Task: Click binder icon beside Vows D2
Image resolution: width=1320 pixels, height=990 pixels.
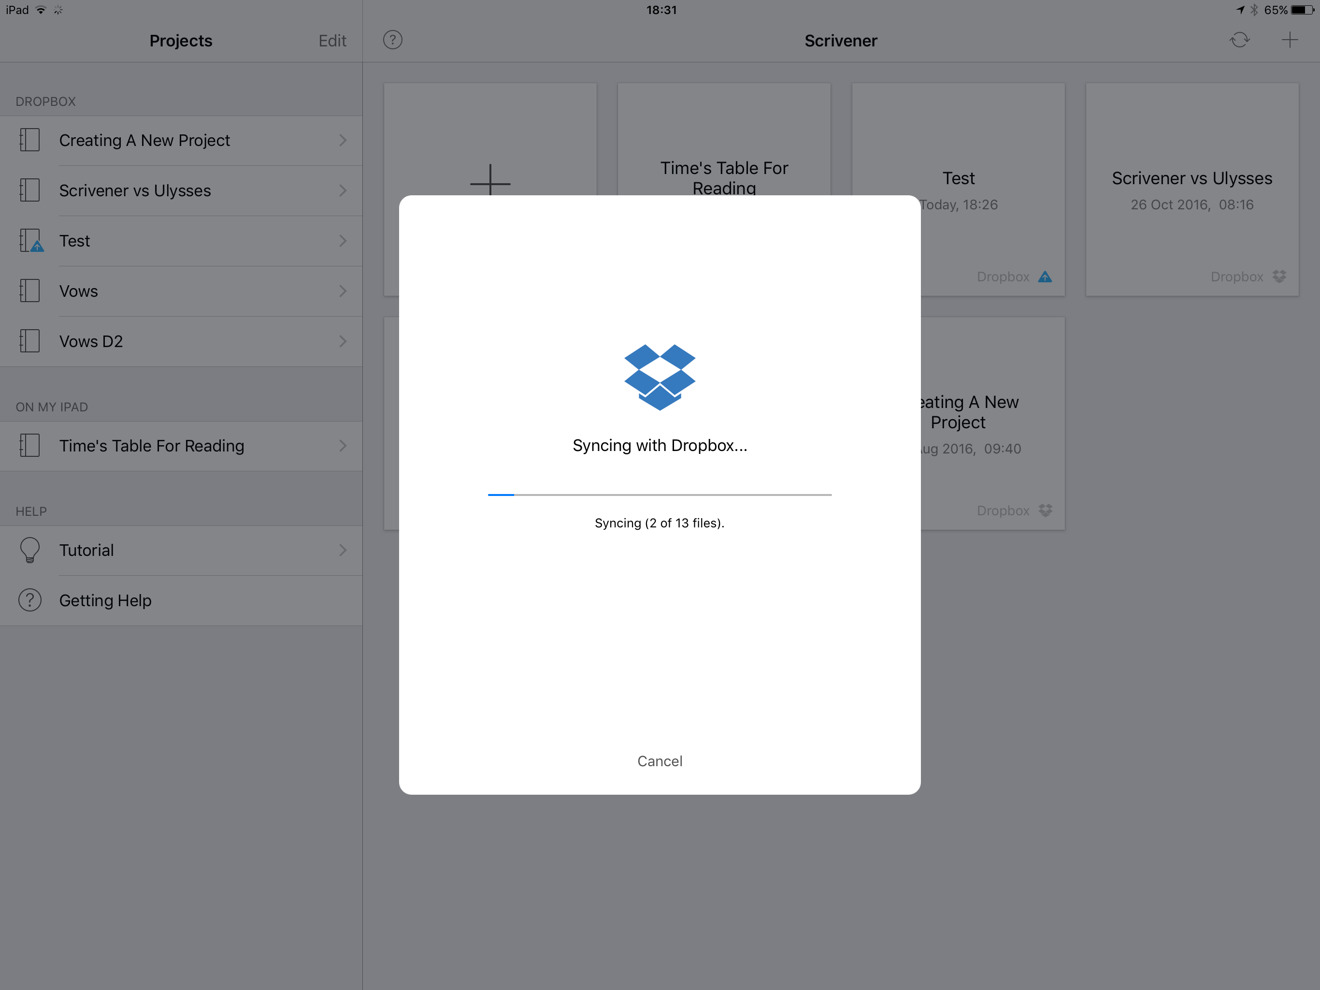Action: tap(30, 341)
